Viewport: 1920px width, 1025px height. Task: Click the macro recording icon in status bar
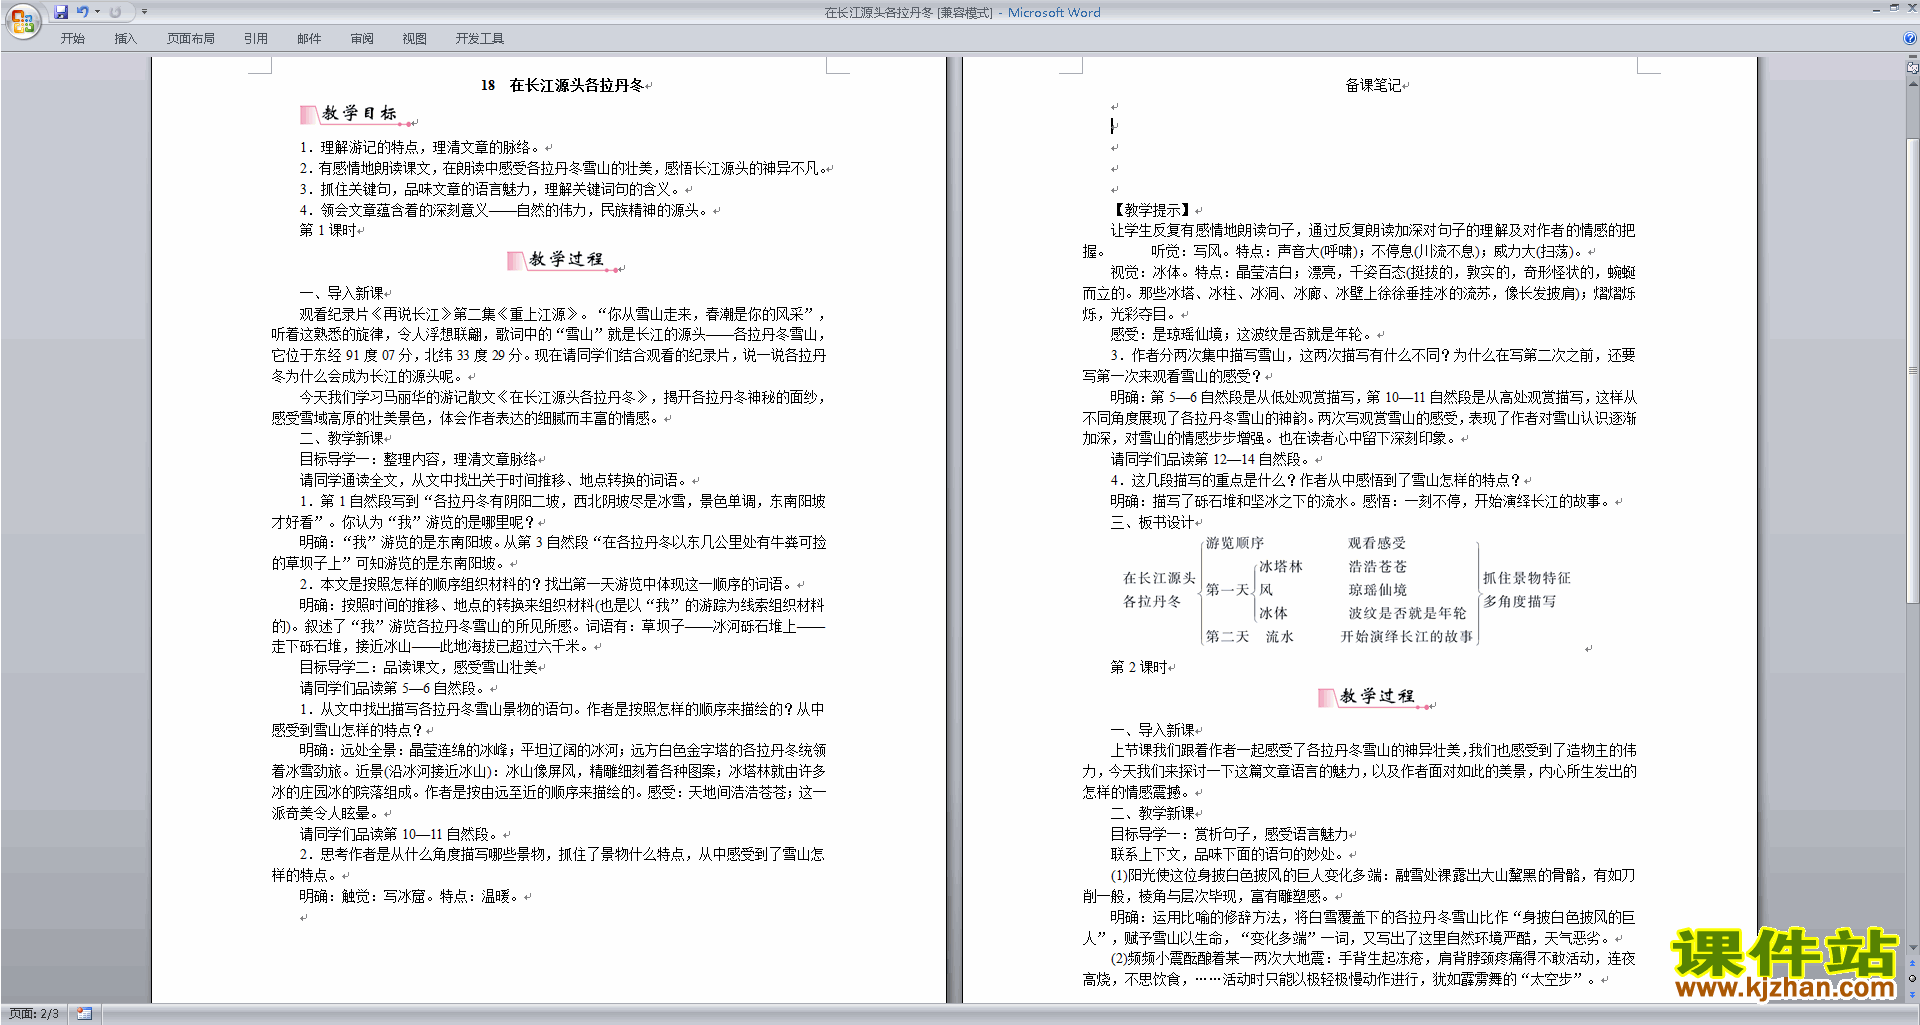pyautogui.click(x=84, y=1014)
